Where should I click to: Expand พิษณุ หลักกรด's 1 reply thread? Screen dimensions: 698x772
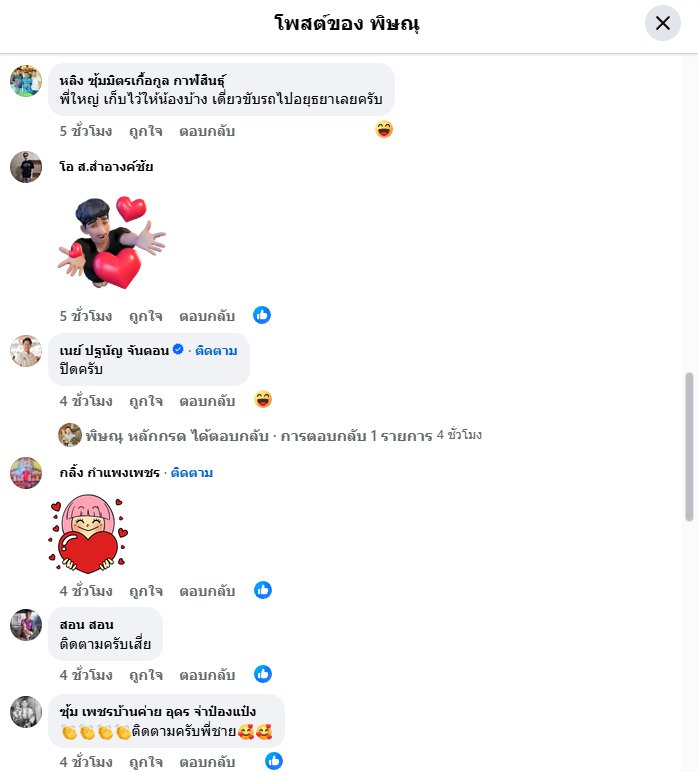click(x=270, y=436)
